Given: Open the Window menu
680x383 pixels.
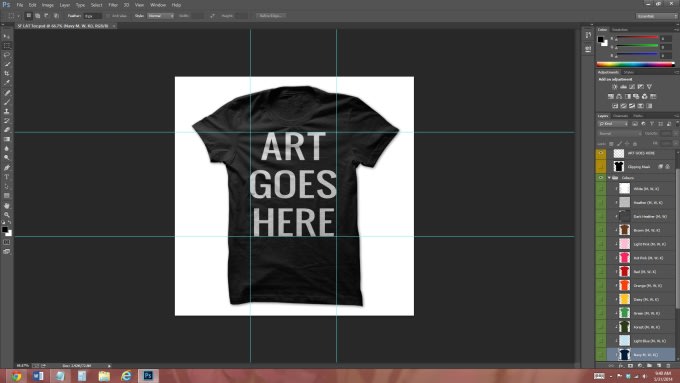Looking at the screenshot, I should (x=157, y=5).
